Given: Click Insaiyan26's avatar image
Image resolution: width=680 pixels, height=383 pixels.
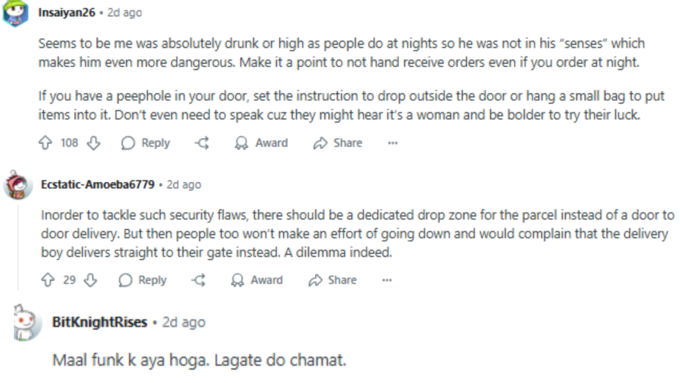Looking at the screenshot, I should (15, 13).
